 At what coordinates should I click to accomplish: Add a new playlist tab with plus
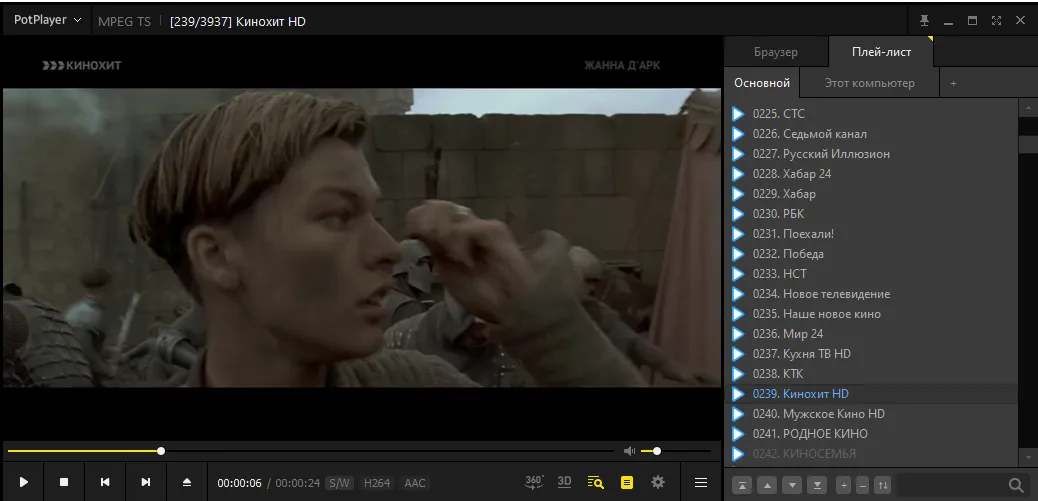(x=953, y=83)
